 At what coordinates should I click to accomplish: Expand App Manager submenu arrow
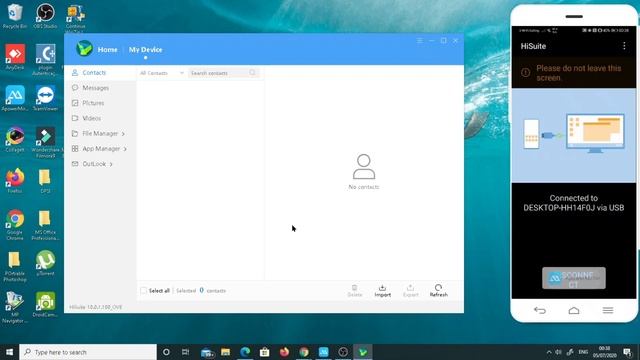(x=125, y=149)
